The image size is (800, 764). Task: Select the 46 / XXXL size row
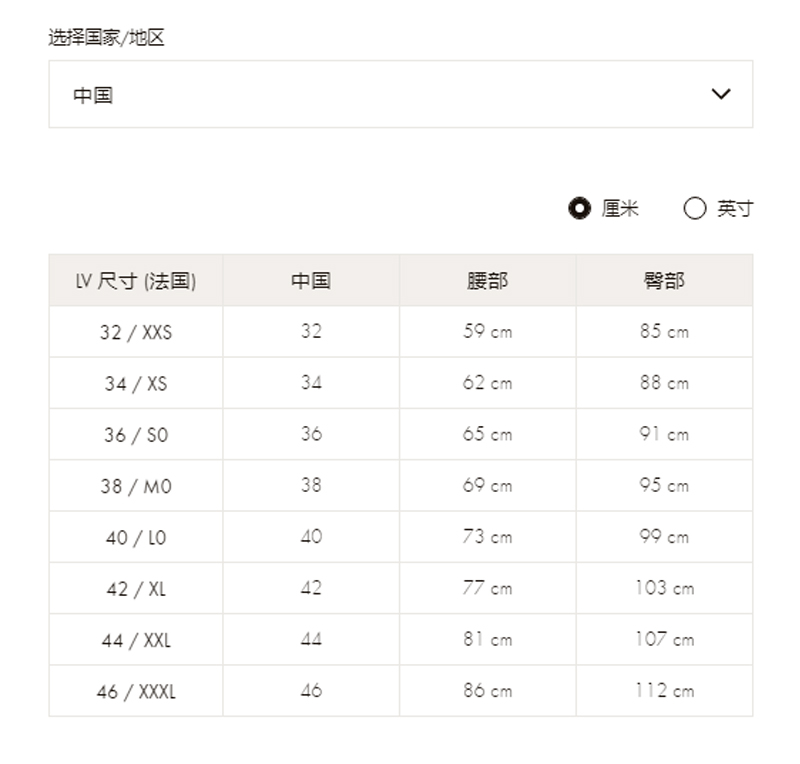(136, 691)
